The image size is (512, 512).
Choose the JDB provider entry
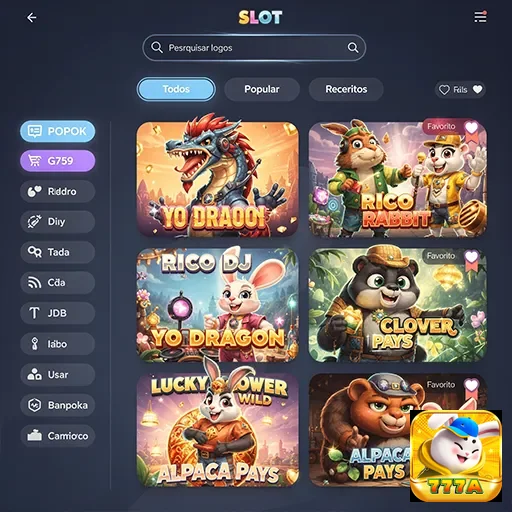tap(58, 313)
